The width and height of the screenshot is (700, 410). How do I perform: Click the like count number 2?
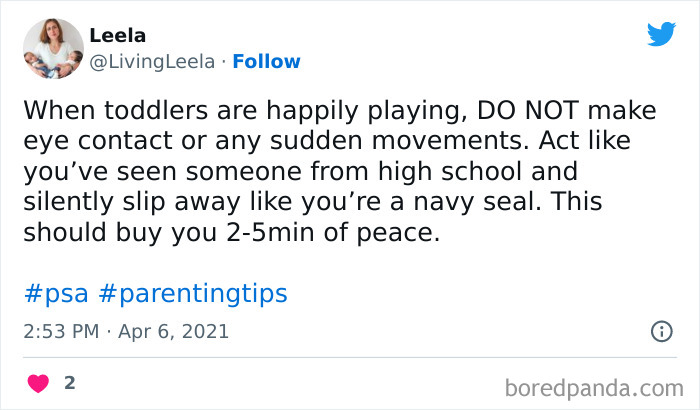(x=69, y=383)
